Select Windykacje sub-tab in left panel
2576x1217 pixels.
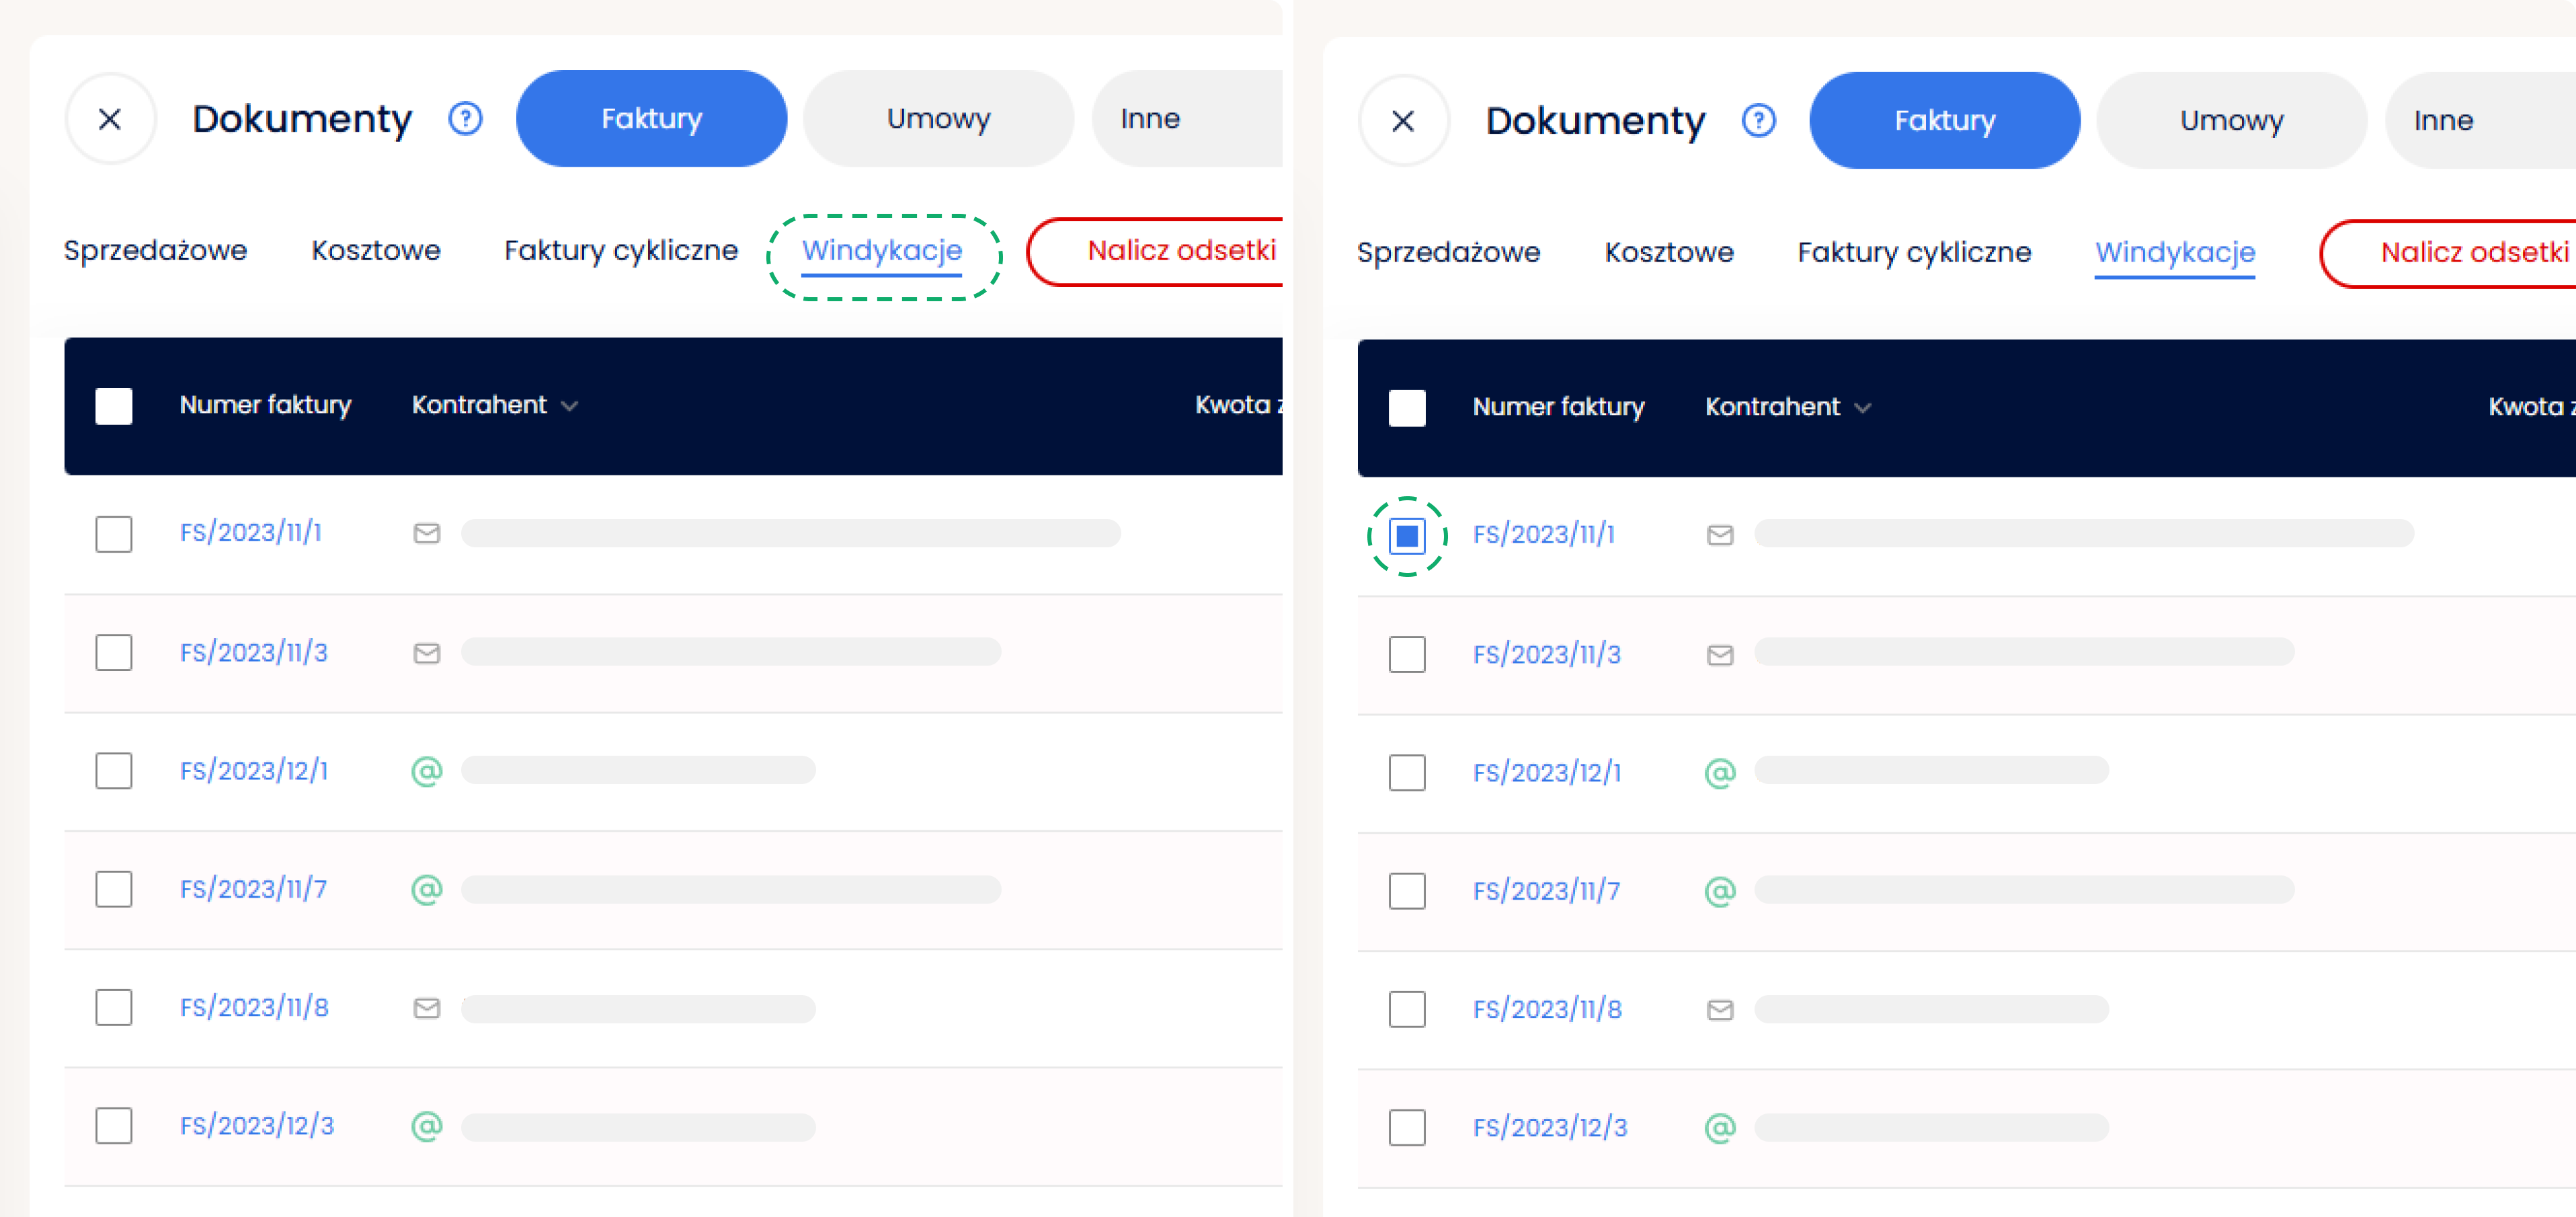pyautogui.click(x=881, y=250)
